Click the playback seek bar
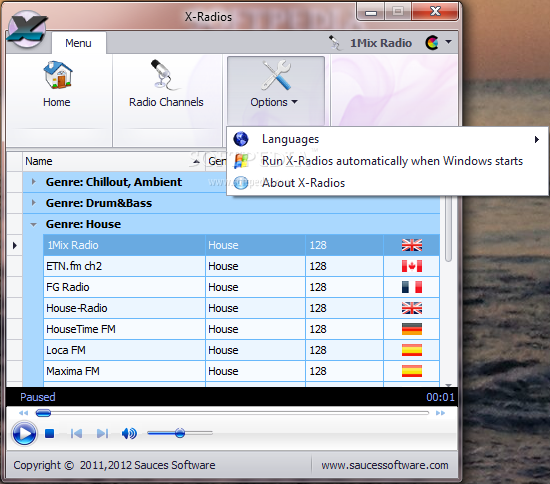Viewport: 550px width, 484px height. pos(232,413)
